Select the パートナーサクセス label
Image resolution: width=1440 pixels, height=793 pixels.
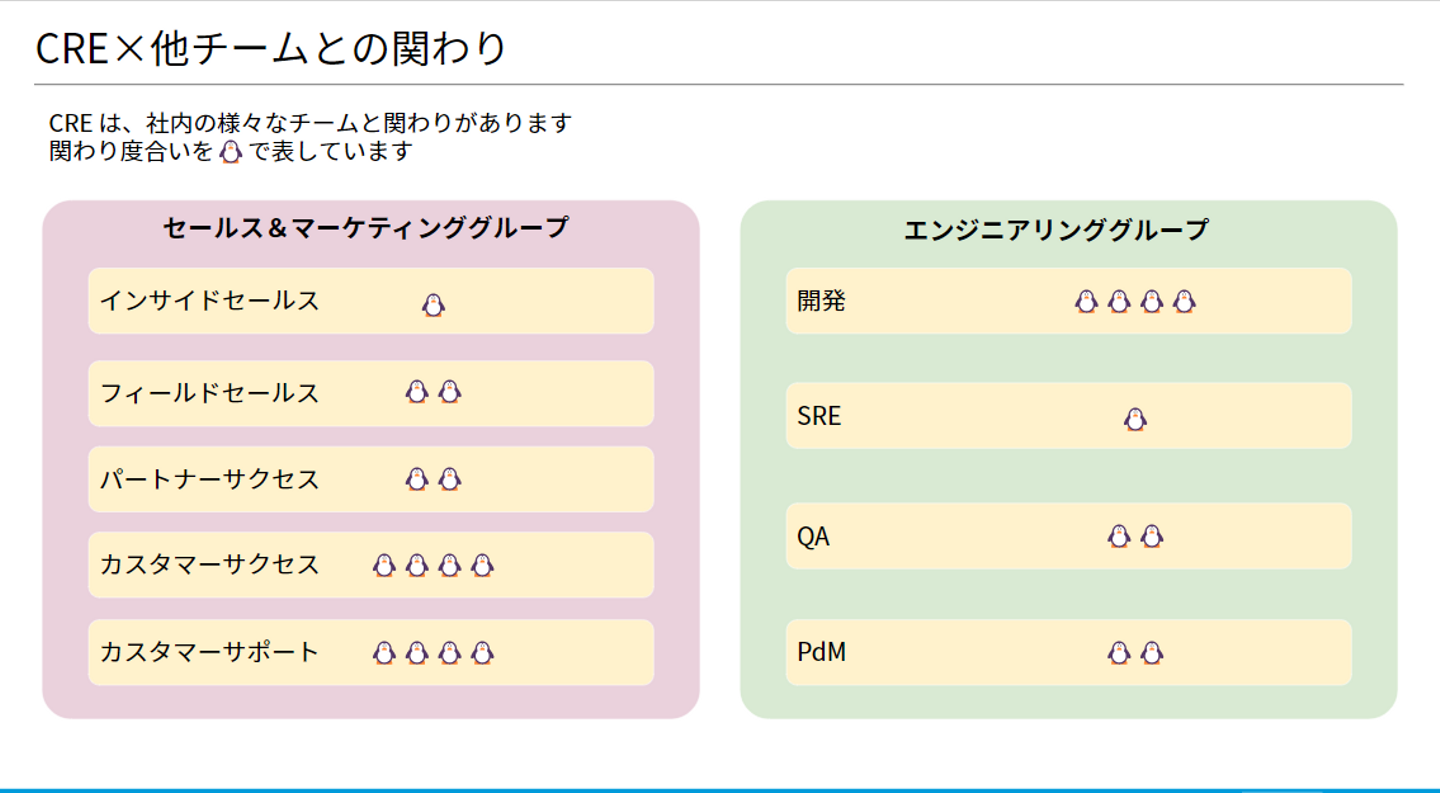point(209,479)
